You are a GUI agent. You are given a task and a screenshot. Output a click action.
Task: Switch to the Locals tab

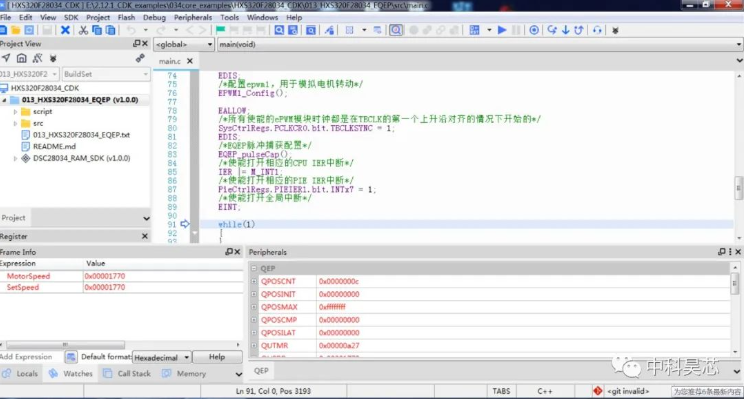coord(20,374)
